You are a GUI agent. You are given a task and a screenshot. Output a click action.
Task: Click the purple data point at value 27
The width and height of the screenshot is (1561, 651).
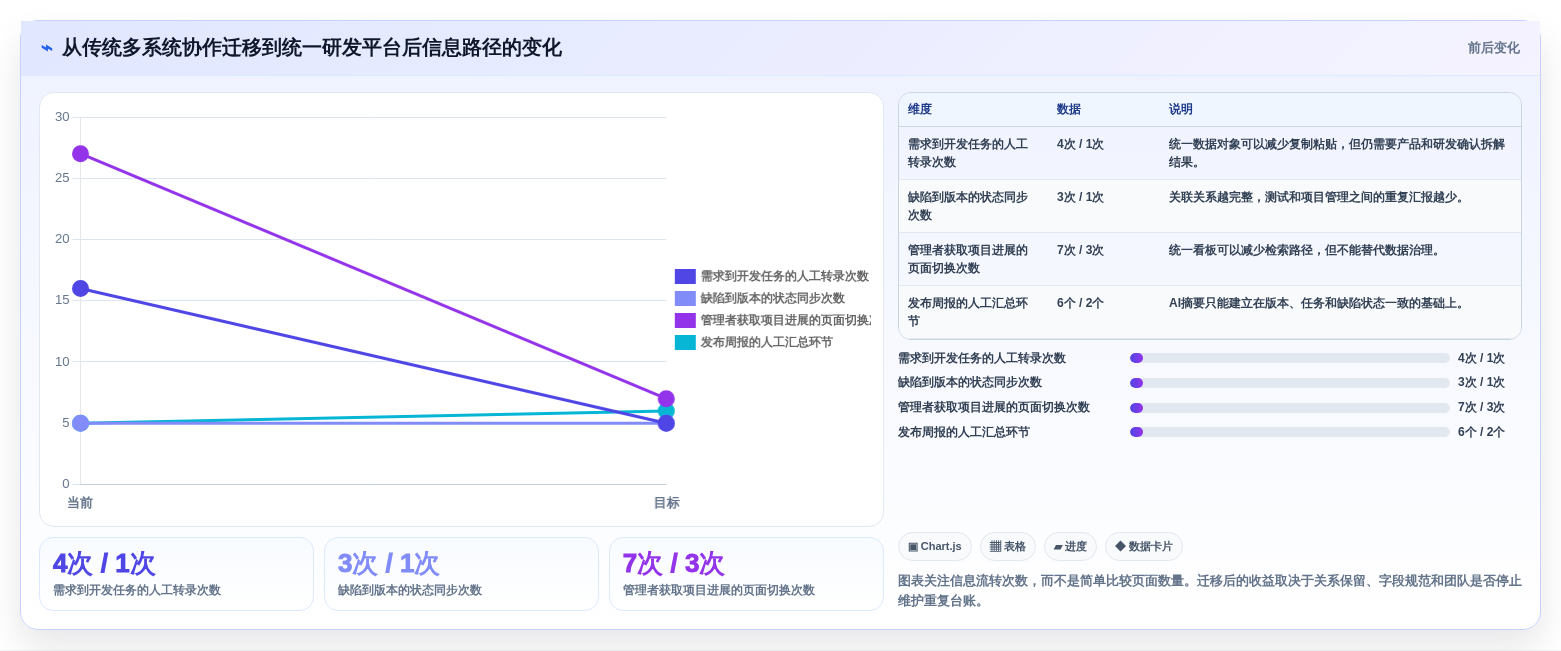[x=81, y=153]
